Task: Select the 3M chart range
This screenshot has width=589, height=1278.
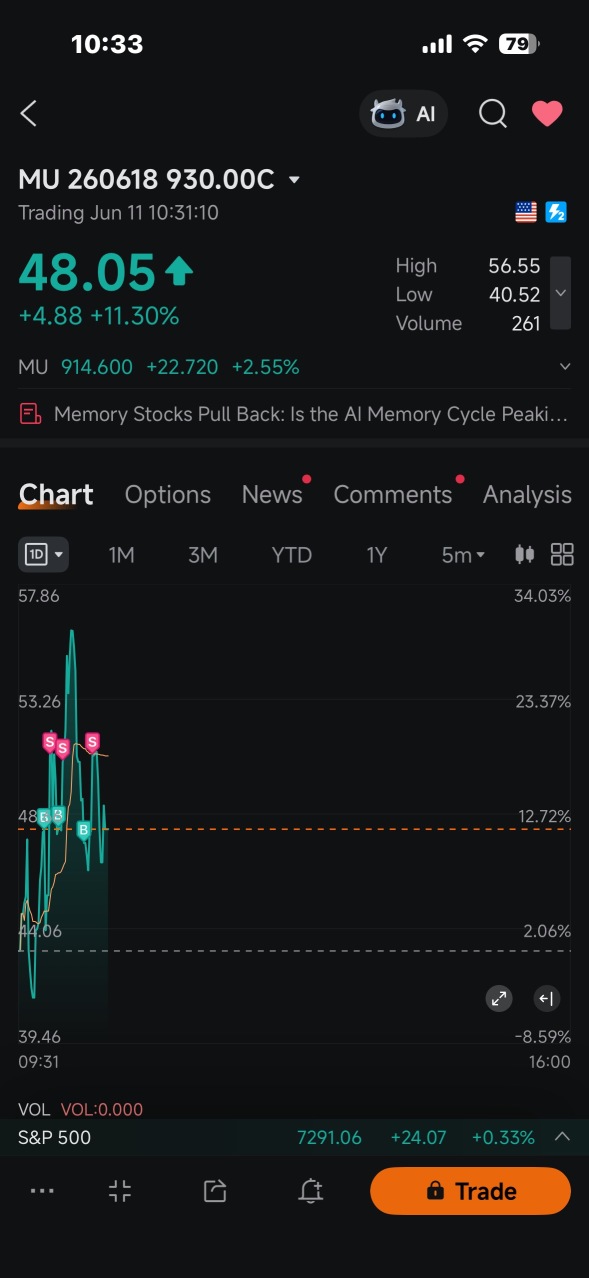Action: tap(203, 555)
